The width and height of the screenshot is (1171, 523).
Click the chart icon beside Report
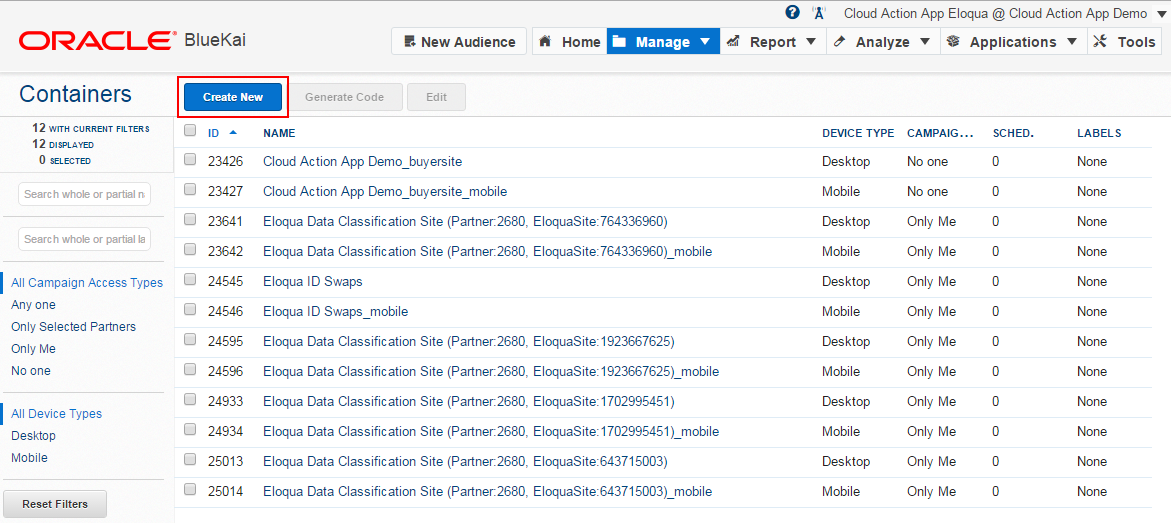(733, 42)
